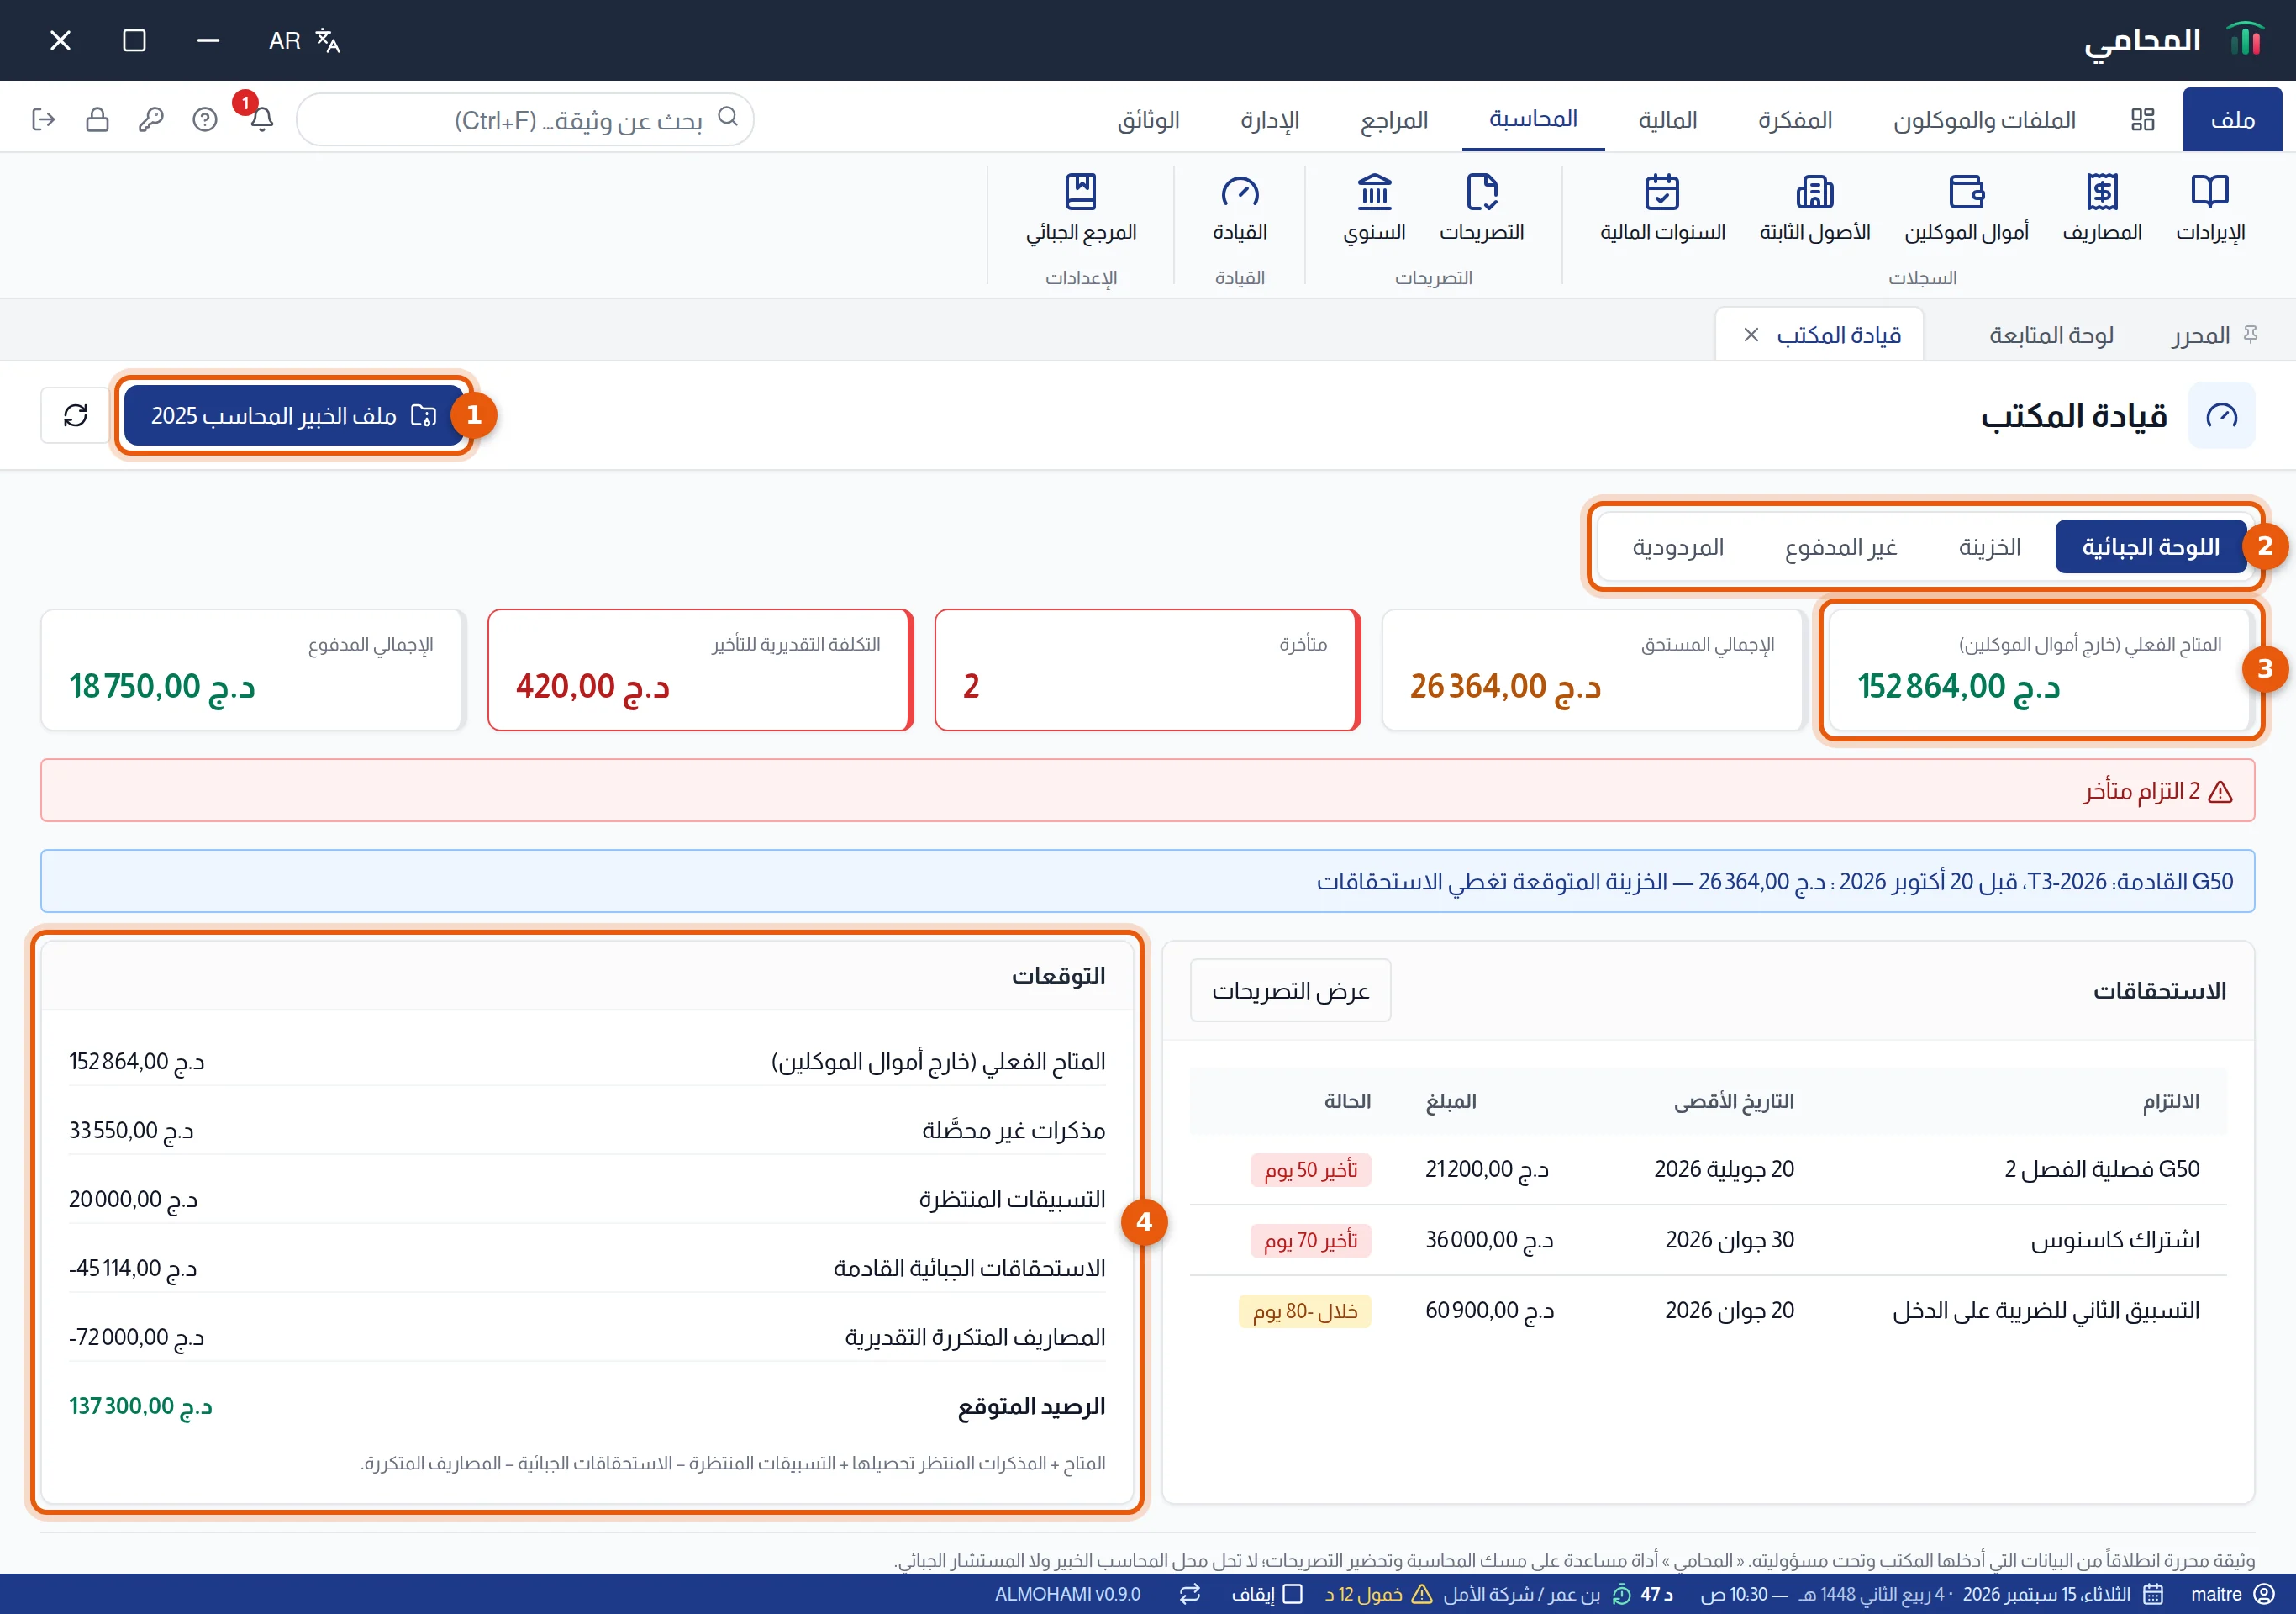Screen dimensions: 2296x1614
Task: Click the logout icon
Action: tap(43, 120)
